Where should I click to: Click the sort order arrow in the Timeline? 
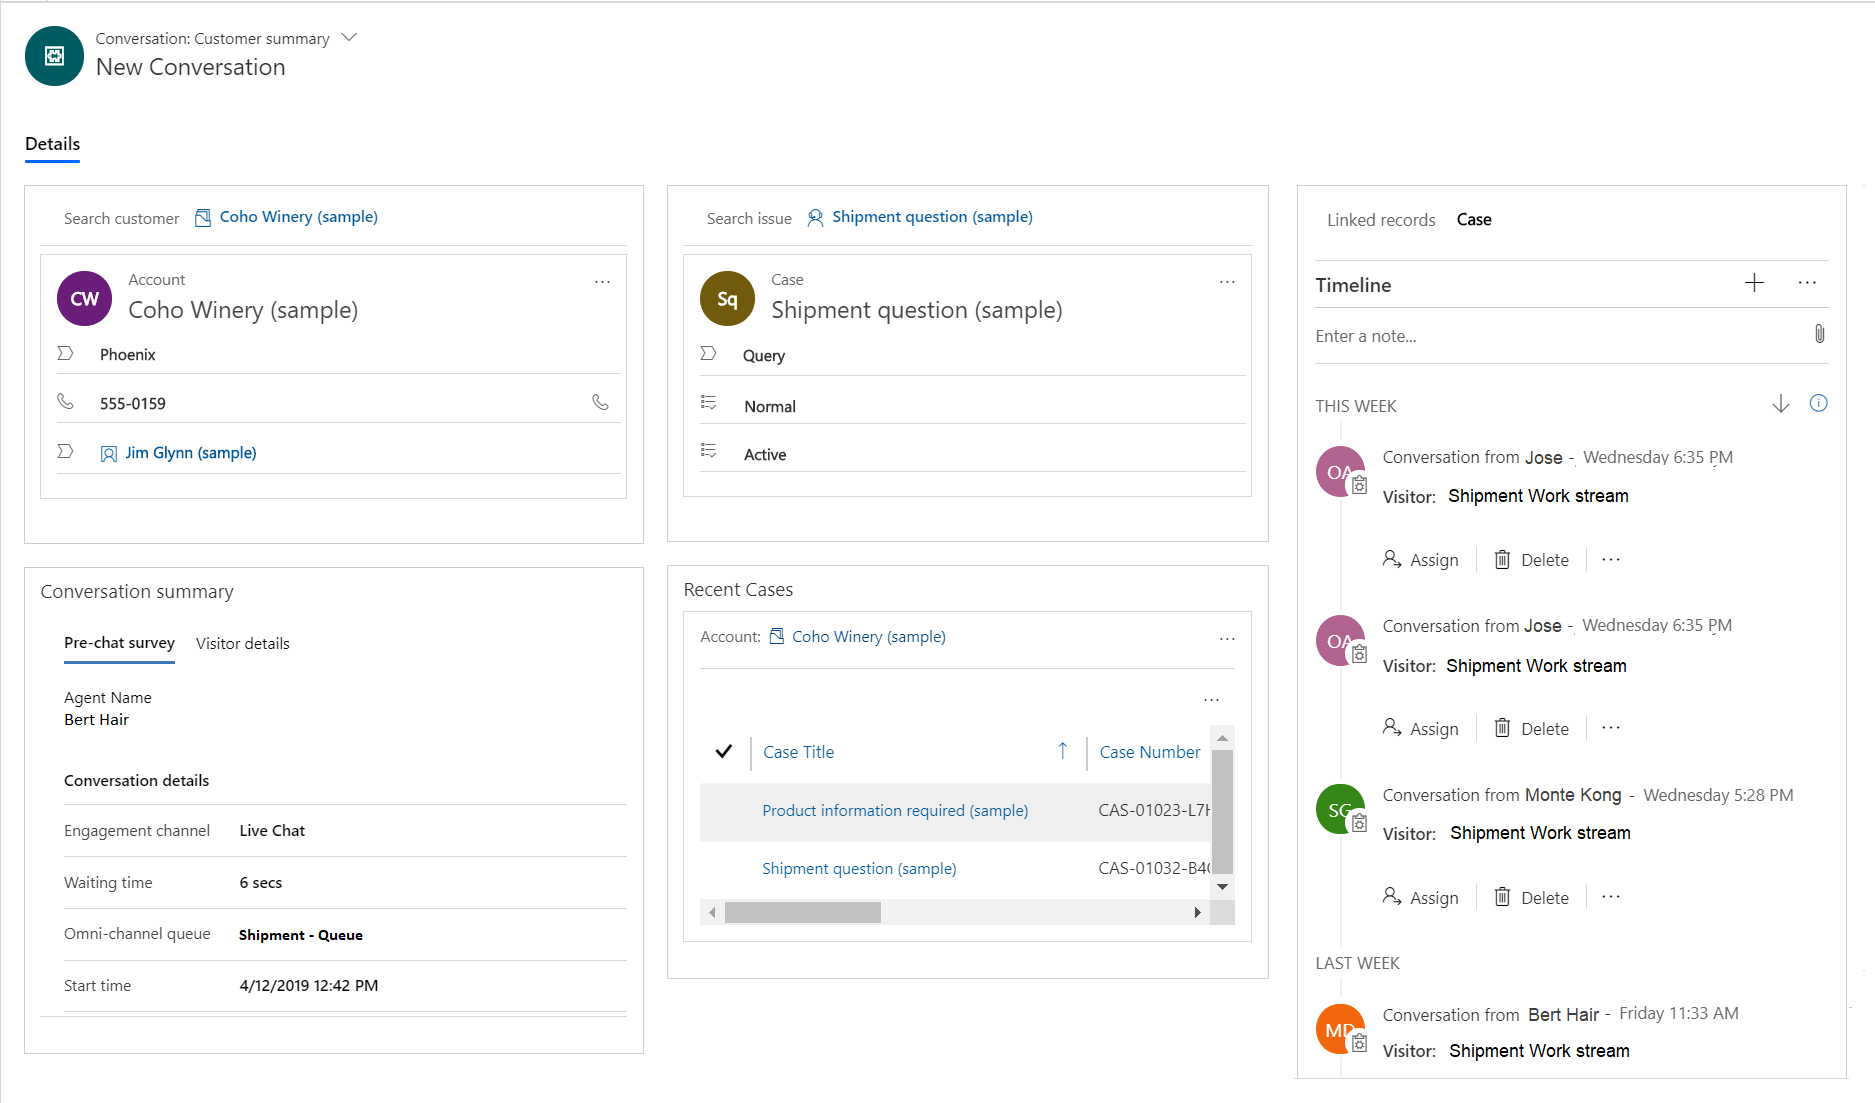tap(1781, 403)
